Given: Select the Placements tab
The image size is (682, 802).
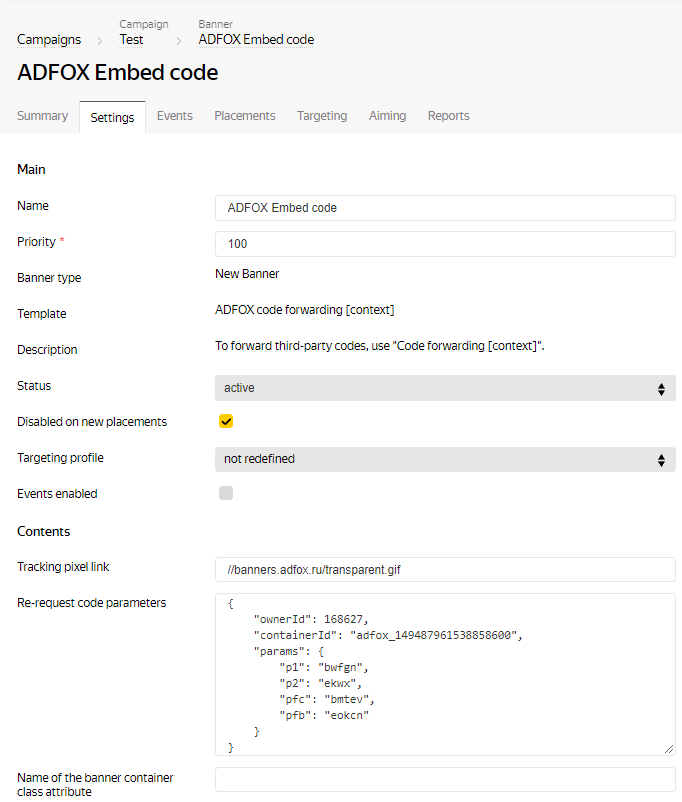Looking at the screenshot, I should (x=245, y=116).
